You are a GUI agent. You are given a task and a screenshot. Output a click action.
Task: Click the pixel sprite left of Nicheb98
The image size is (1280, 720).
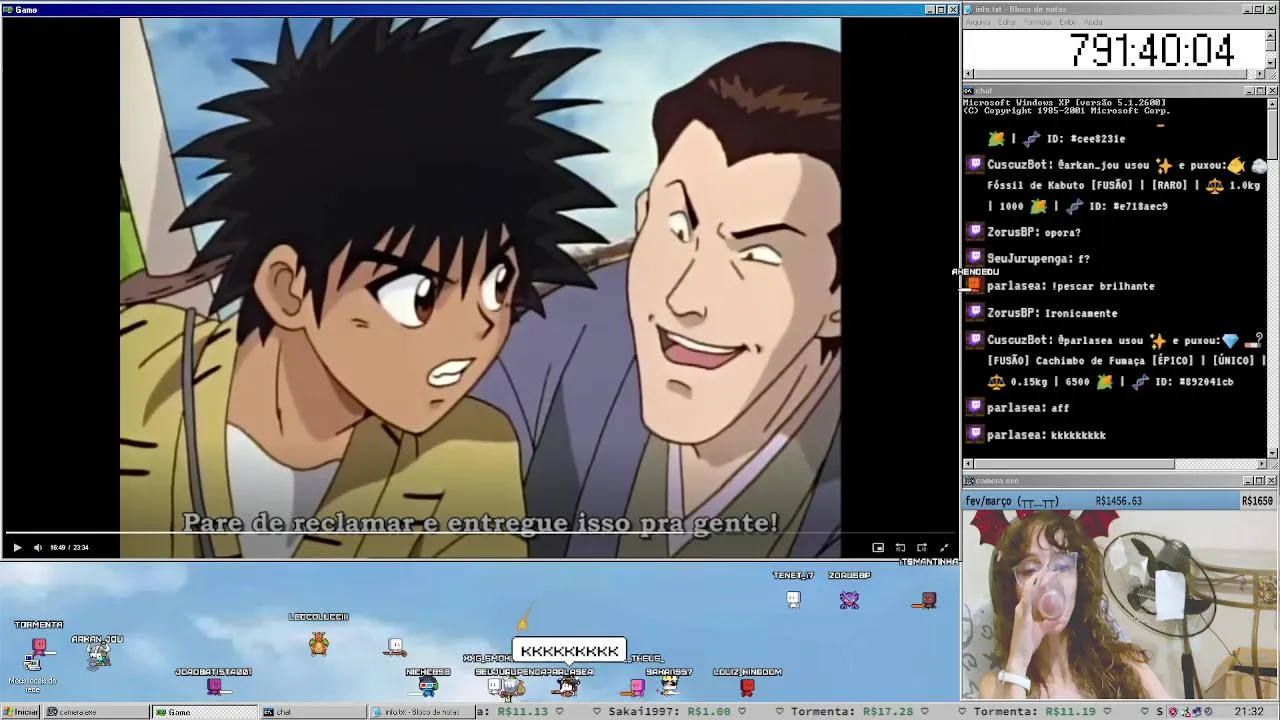[396, 648]
